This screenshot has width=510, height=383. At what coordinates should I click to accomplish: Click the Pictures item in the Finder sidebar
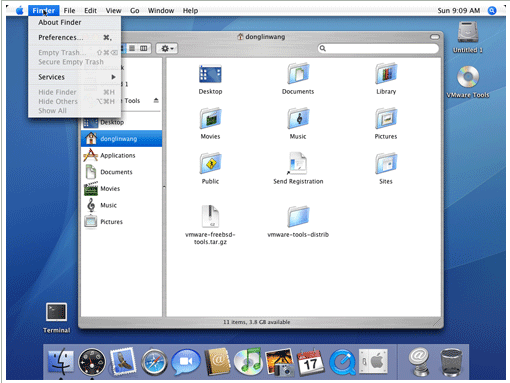tap(121, 222)
